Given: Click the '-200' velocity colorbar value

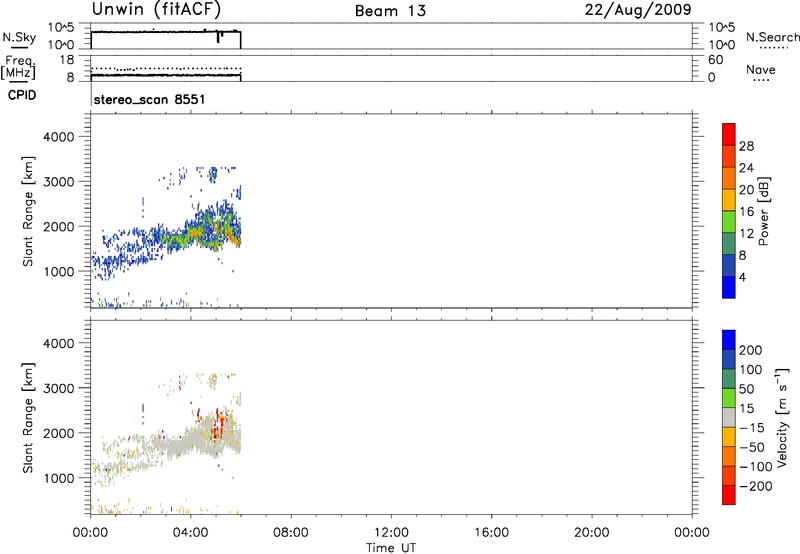Looking at the screenshot, I should (x=755, y=486).
